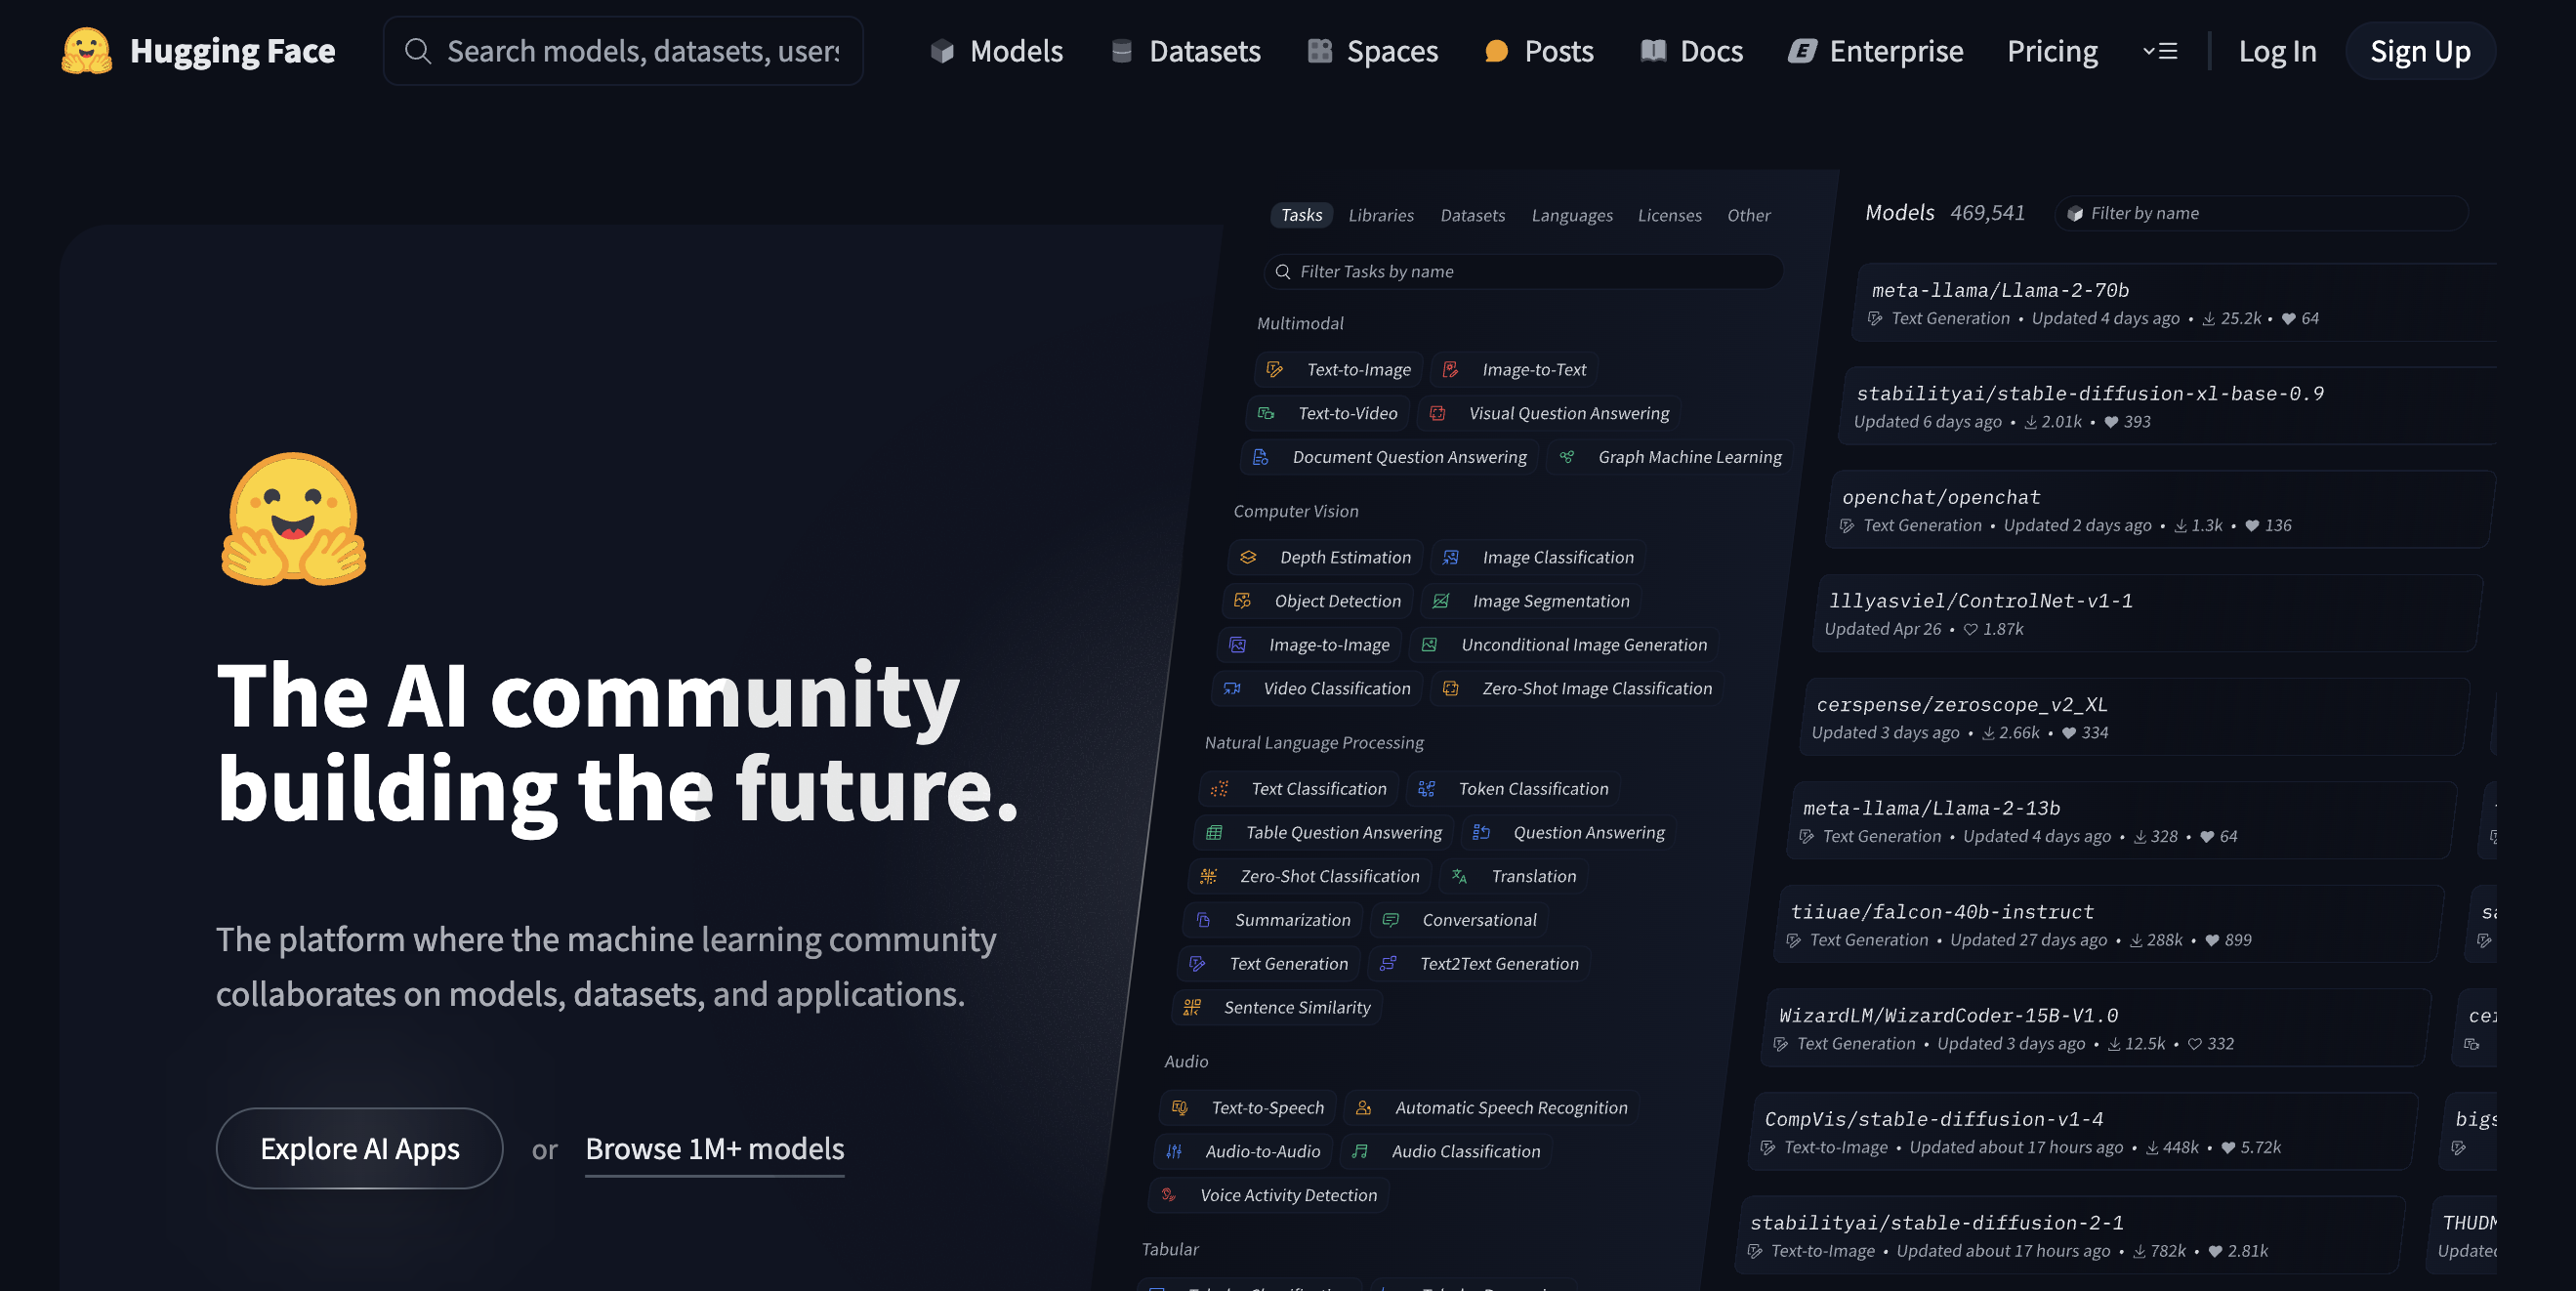Click the Spaces grid icon in navbar
Viewport: 2576px width, 1291px height.
coord(1319,51)
